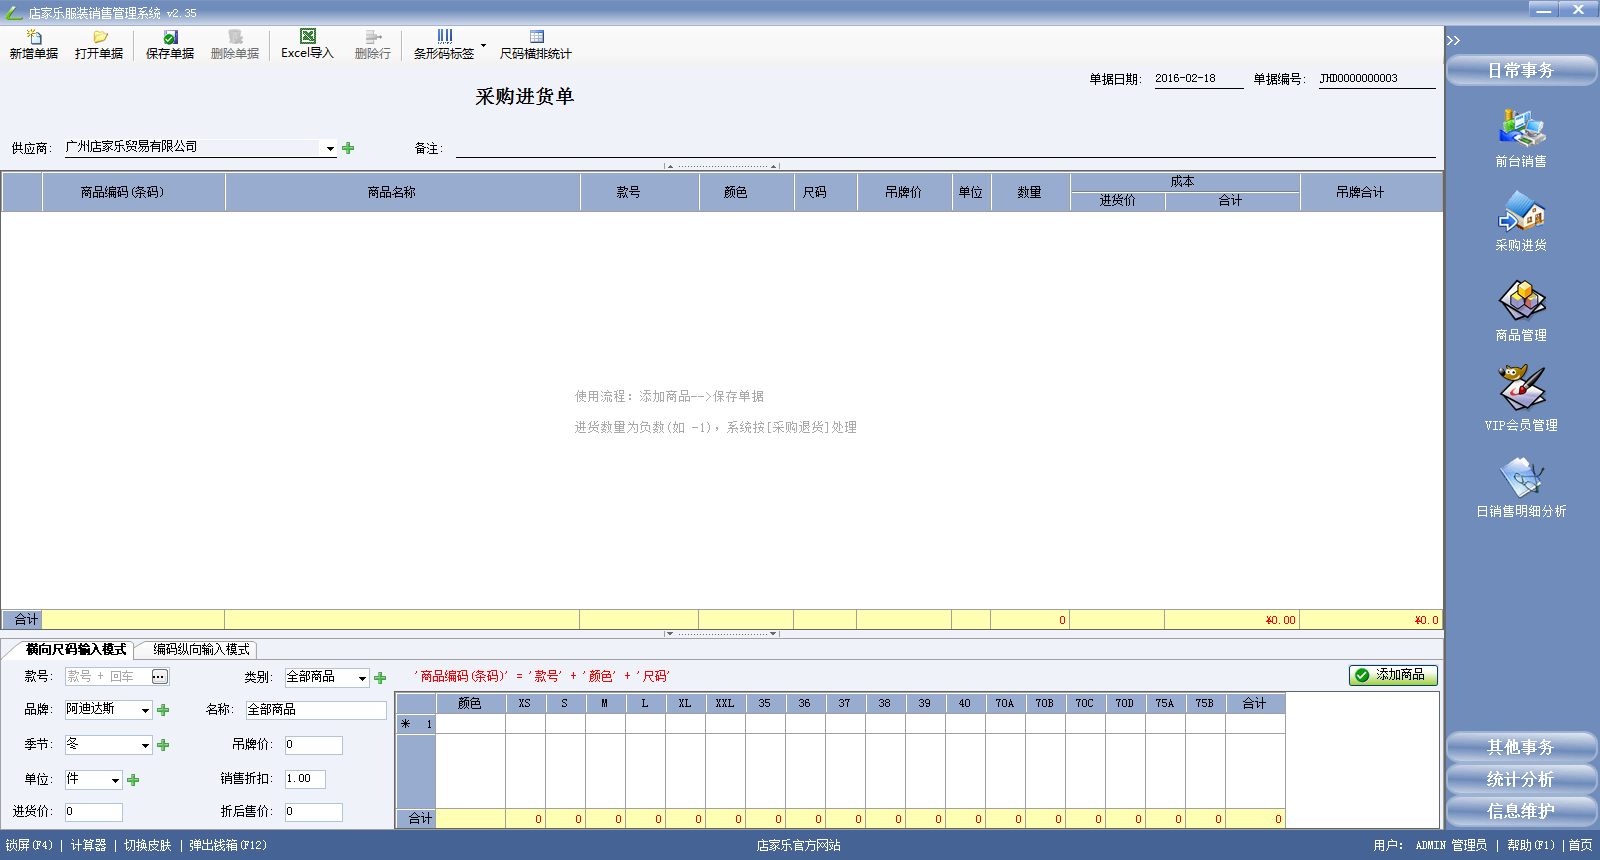The height and width of the screenshot is (860, 1600).
Task: Import data via Excel导入
Action: [307, 45]
